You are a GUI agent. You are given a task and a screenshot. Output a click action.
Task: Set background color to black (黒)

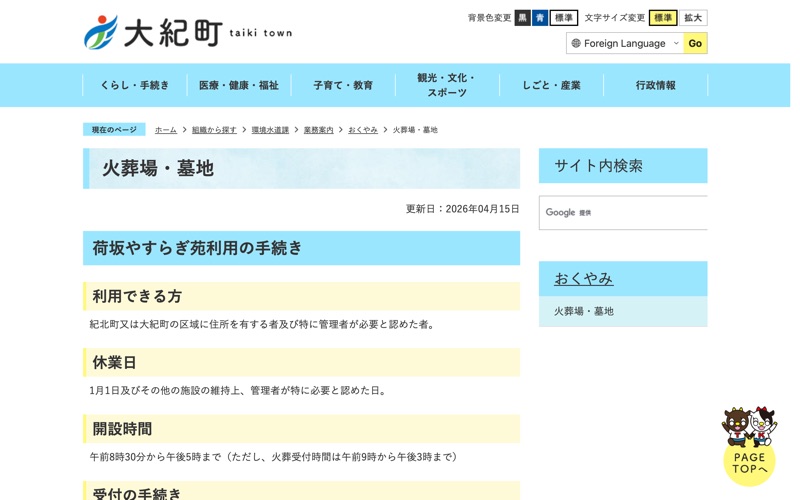[x=522, y=18]
